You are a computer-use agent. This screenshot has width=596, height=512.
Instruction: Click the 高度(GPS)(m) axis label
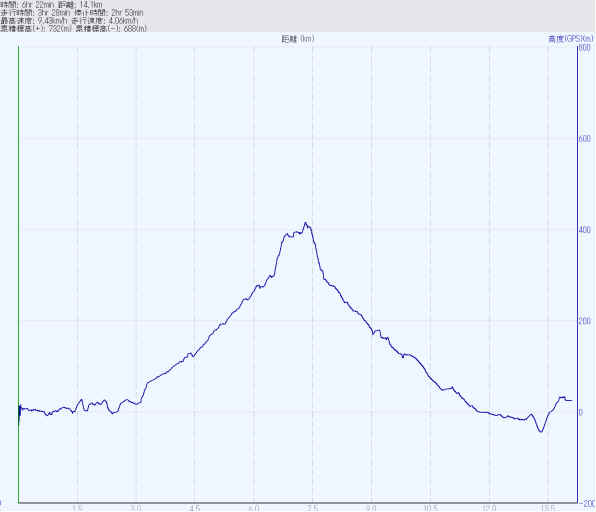tap(571, 39)
